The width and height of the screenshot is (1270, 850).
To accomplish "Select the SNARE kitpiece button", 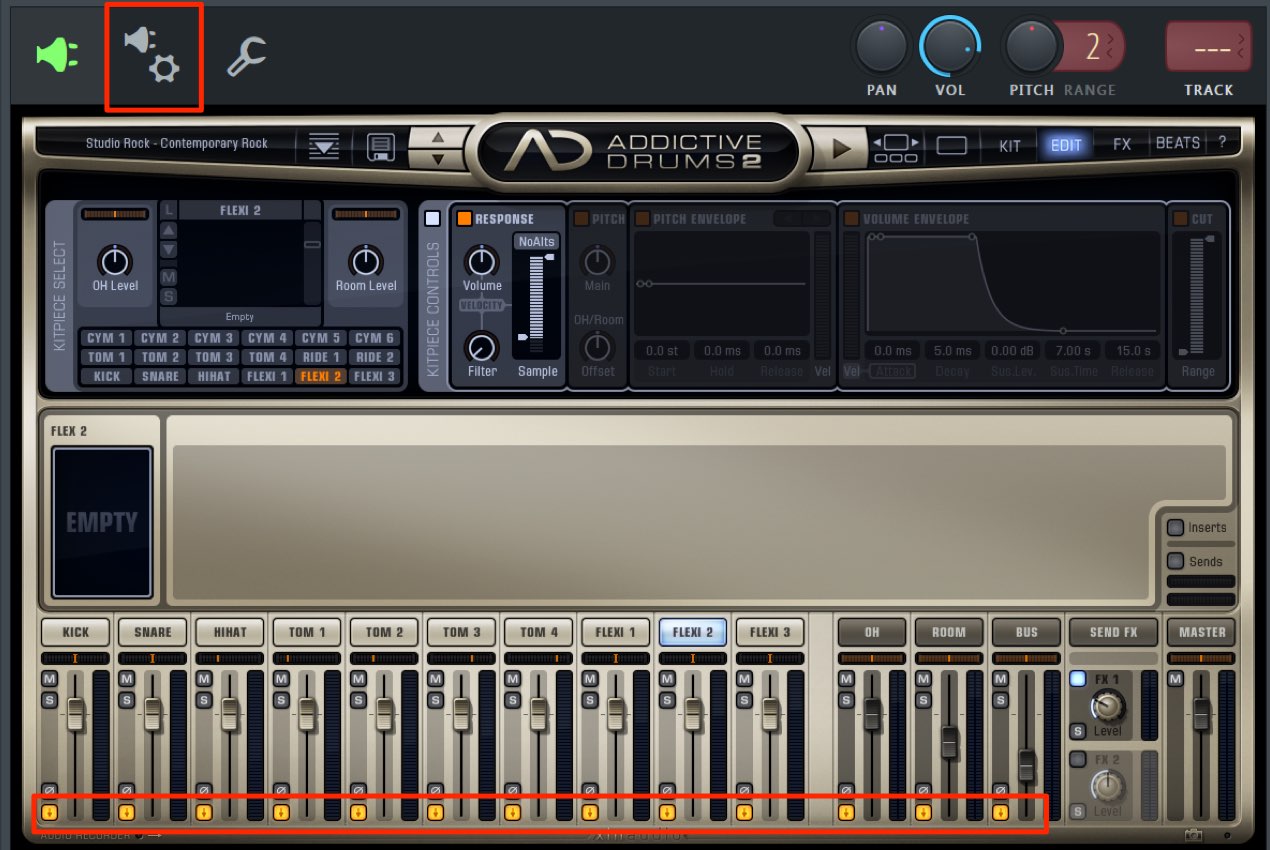I will [x=161, y=377].
